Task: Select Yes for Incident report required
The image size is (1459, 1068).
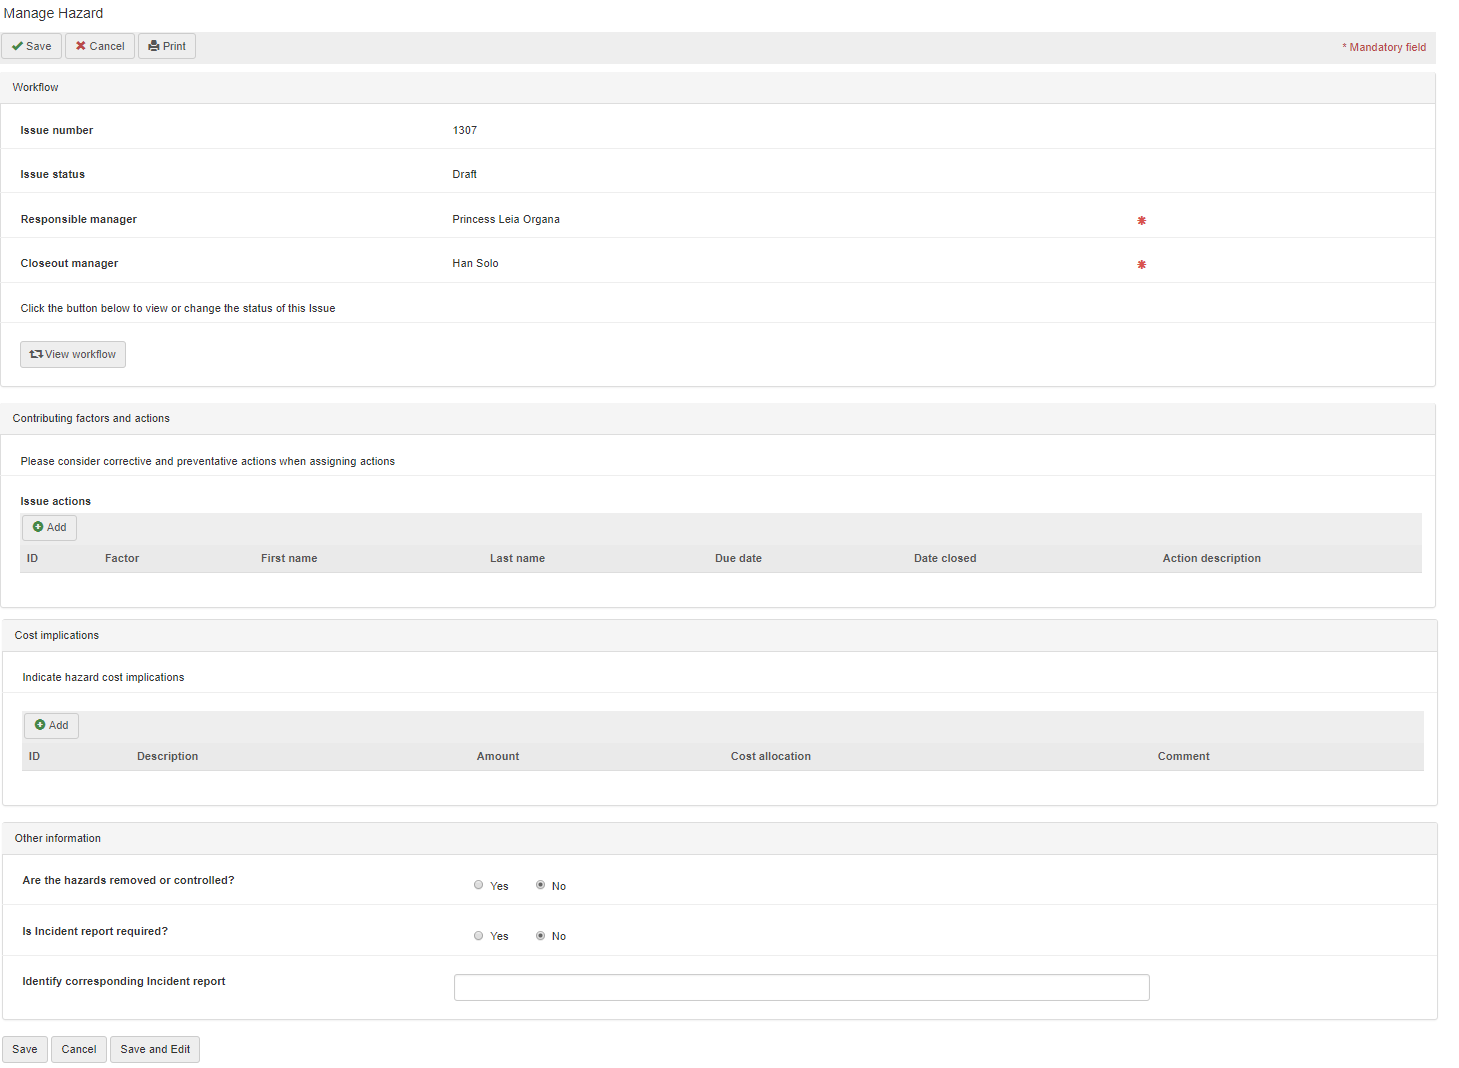Action: pos(479,936)
